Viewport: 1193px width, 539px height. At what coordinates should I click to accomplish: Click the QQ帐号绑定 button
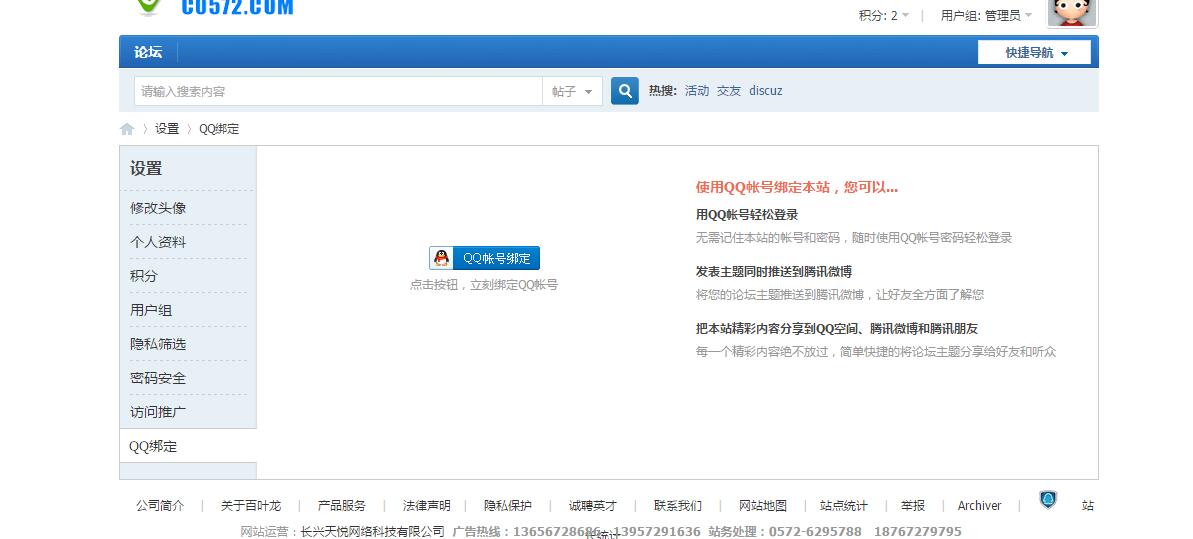(x=485, y=258)
